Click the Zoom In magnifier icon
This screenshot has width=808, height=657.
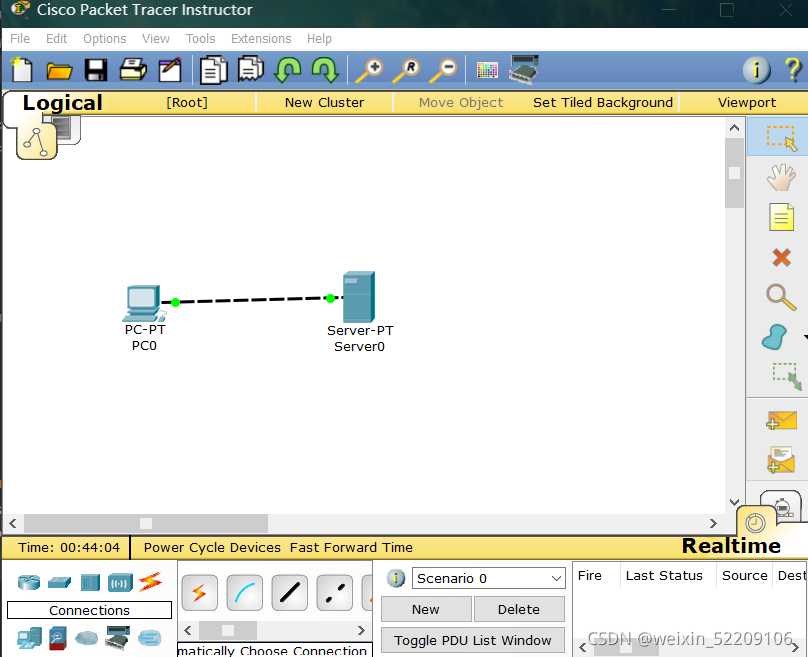369,71
